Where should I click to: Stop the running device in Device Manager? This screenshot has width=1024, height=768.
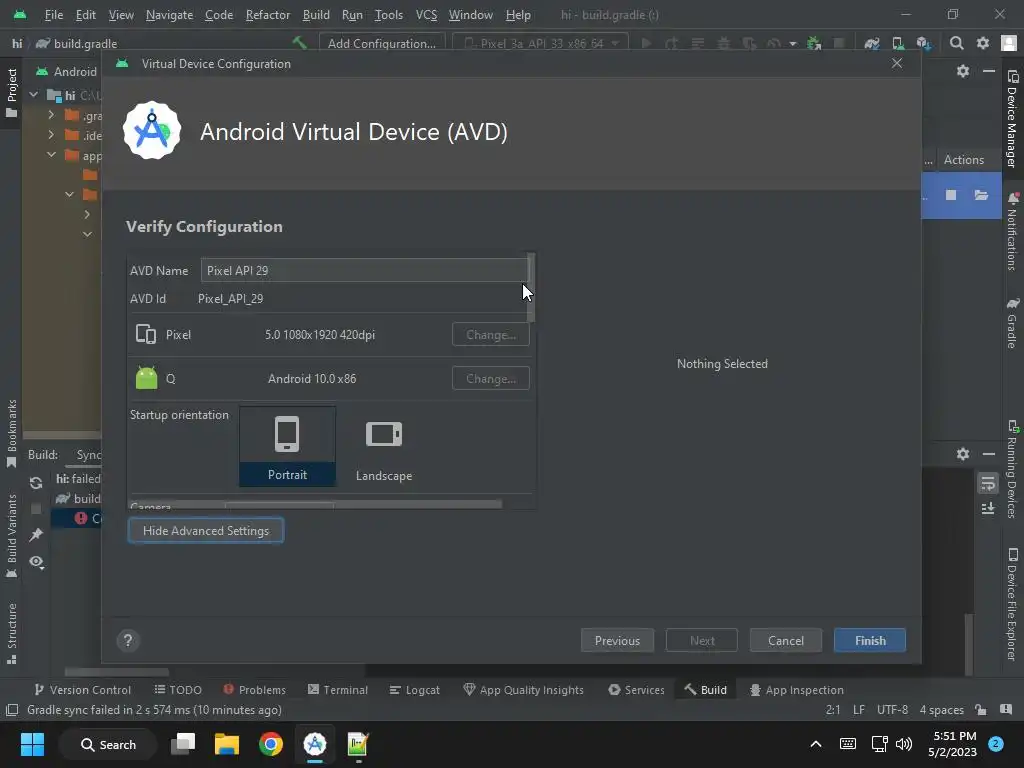click(951, 195)
